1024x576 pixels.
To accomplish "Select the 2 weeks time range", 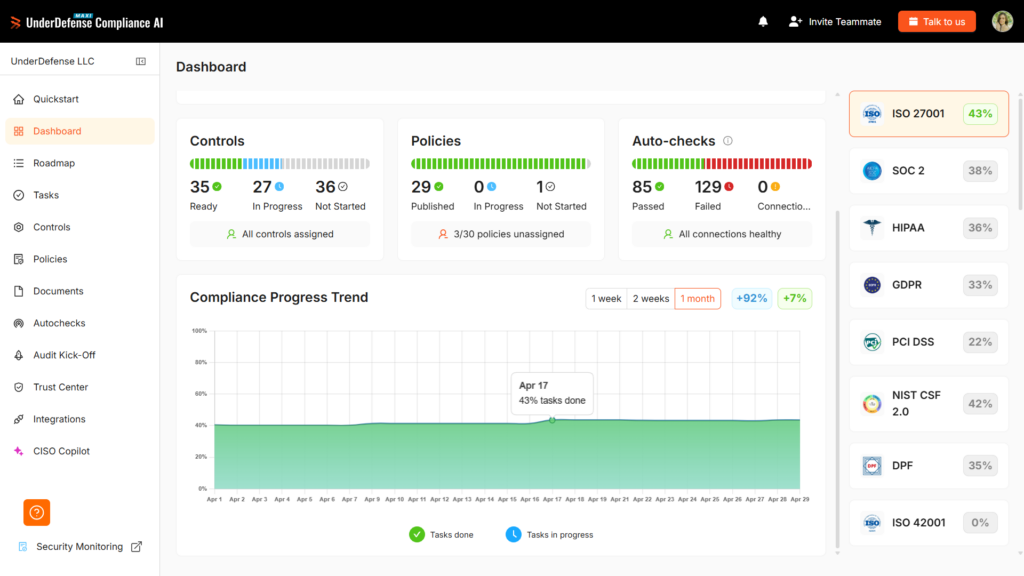I will click(650, 298).
